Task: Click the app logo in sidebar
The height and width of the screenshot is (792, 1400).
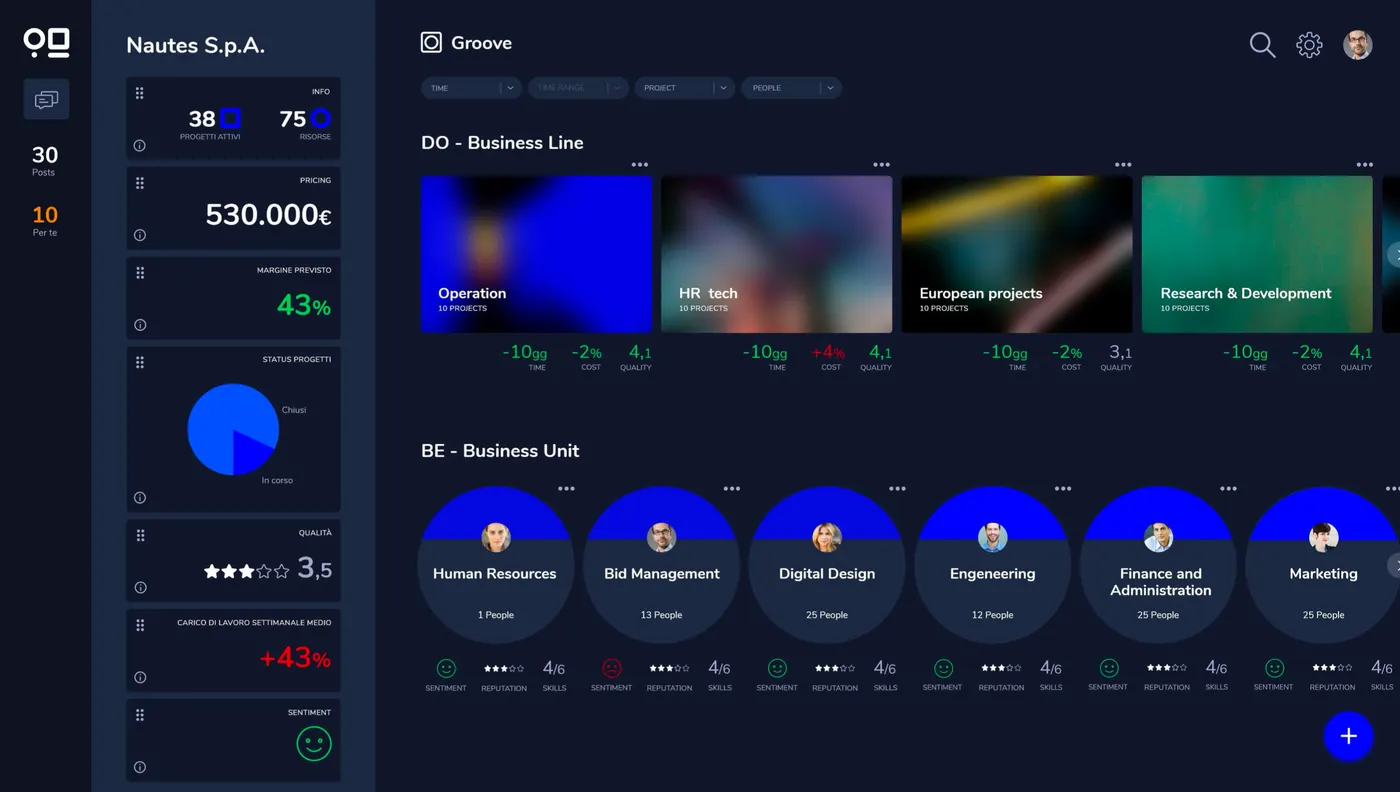Action: coord(46,42)
